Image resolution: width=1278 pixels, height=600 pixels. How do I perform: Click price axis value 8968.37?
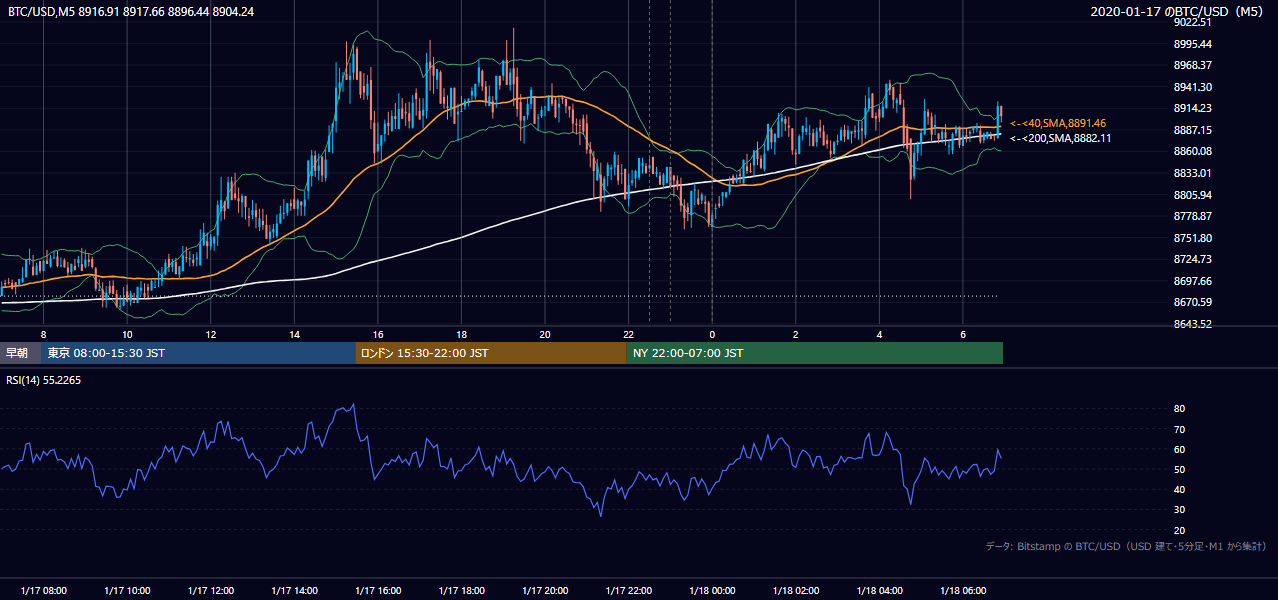tap(1194, 65)
